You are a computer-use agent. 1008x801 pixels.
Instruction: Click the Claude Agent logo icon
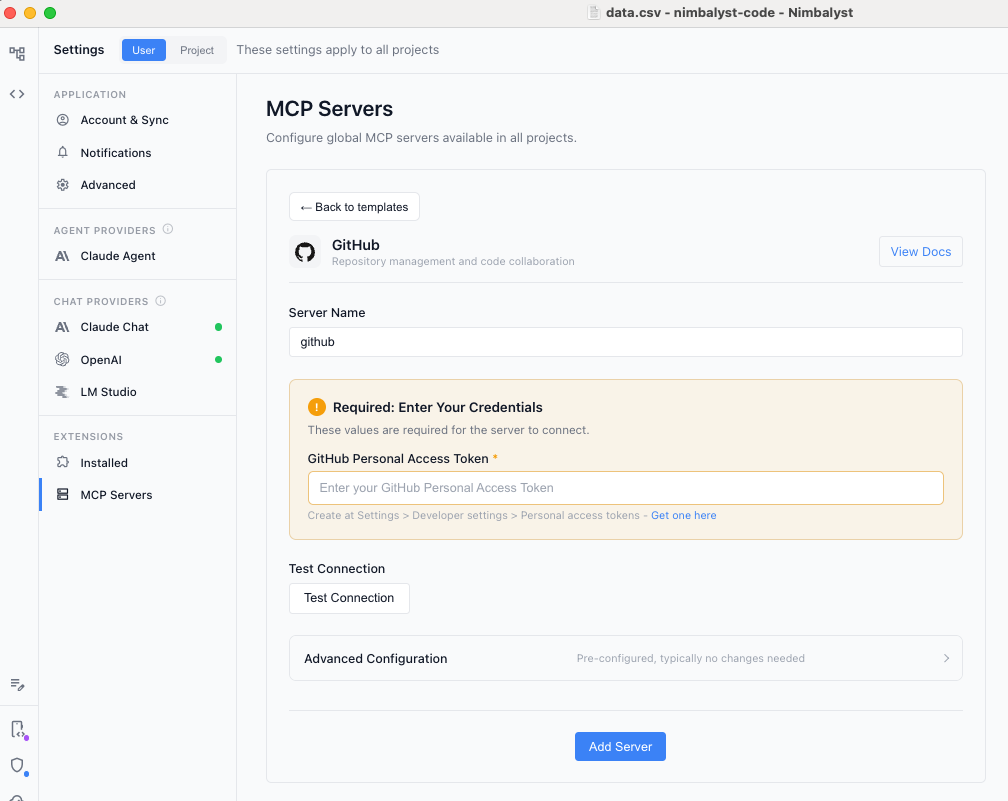coord(62,256)
